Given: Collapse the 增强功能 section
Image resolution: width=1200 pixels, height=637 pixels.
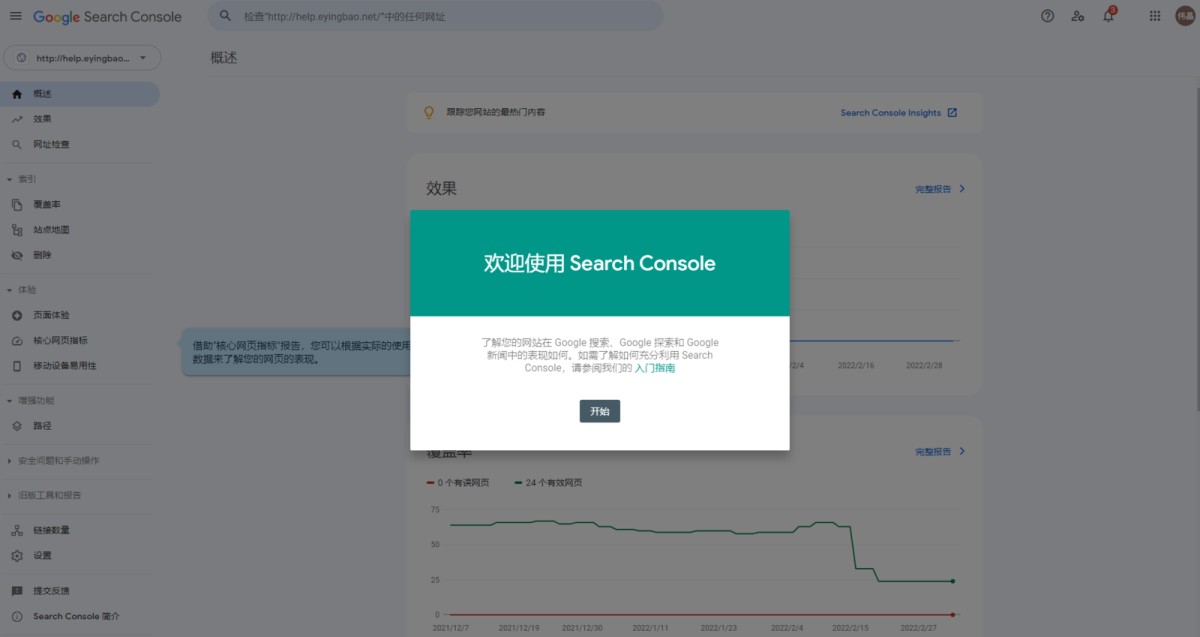Looking at the screenshot, I should click(31, 400).
